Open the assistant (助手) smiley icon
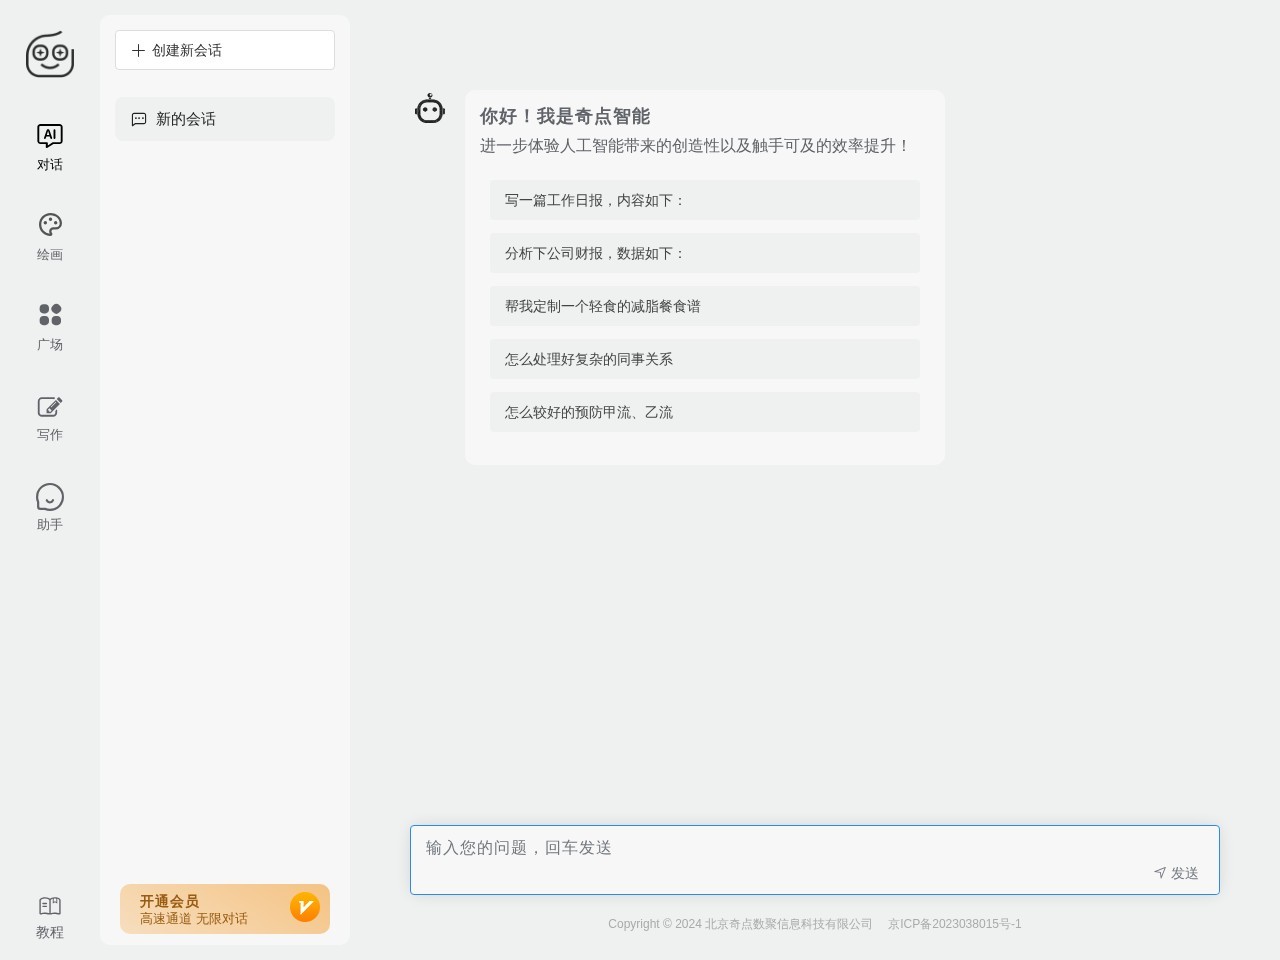The image size is (1280, 960). (50, 497)
